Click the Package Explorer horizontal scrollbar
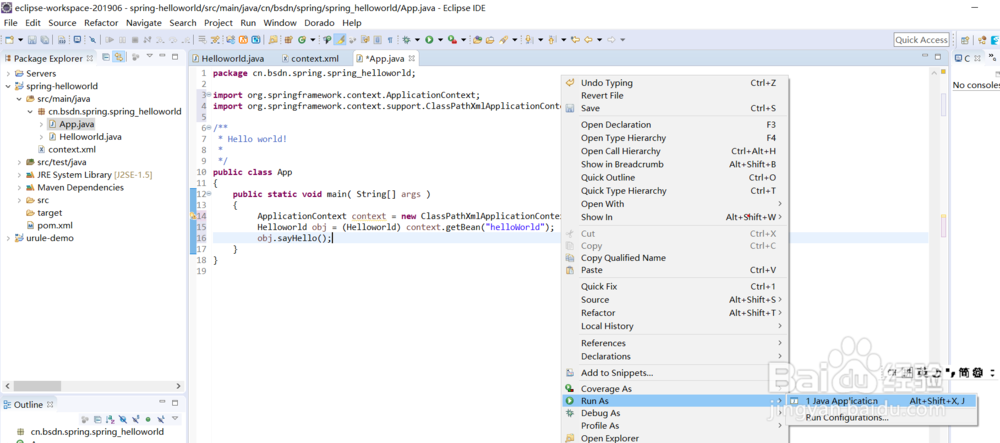 (x=93, y=386)
